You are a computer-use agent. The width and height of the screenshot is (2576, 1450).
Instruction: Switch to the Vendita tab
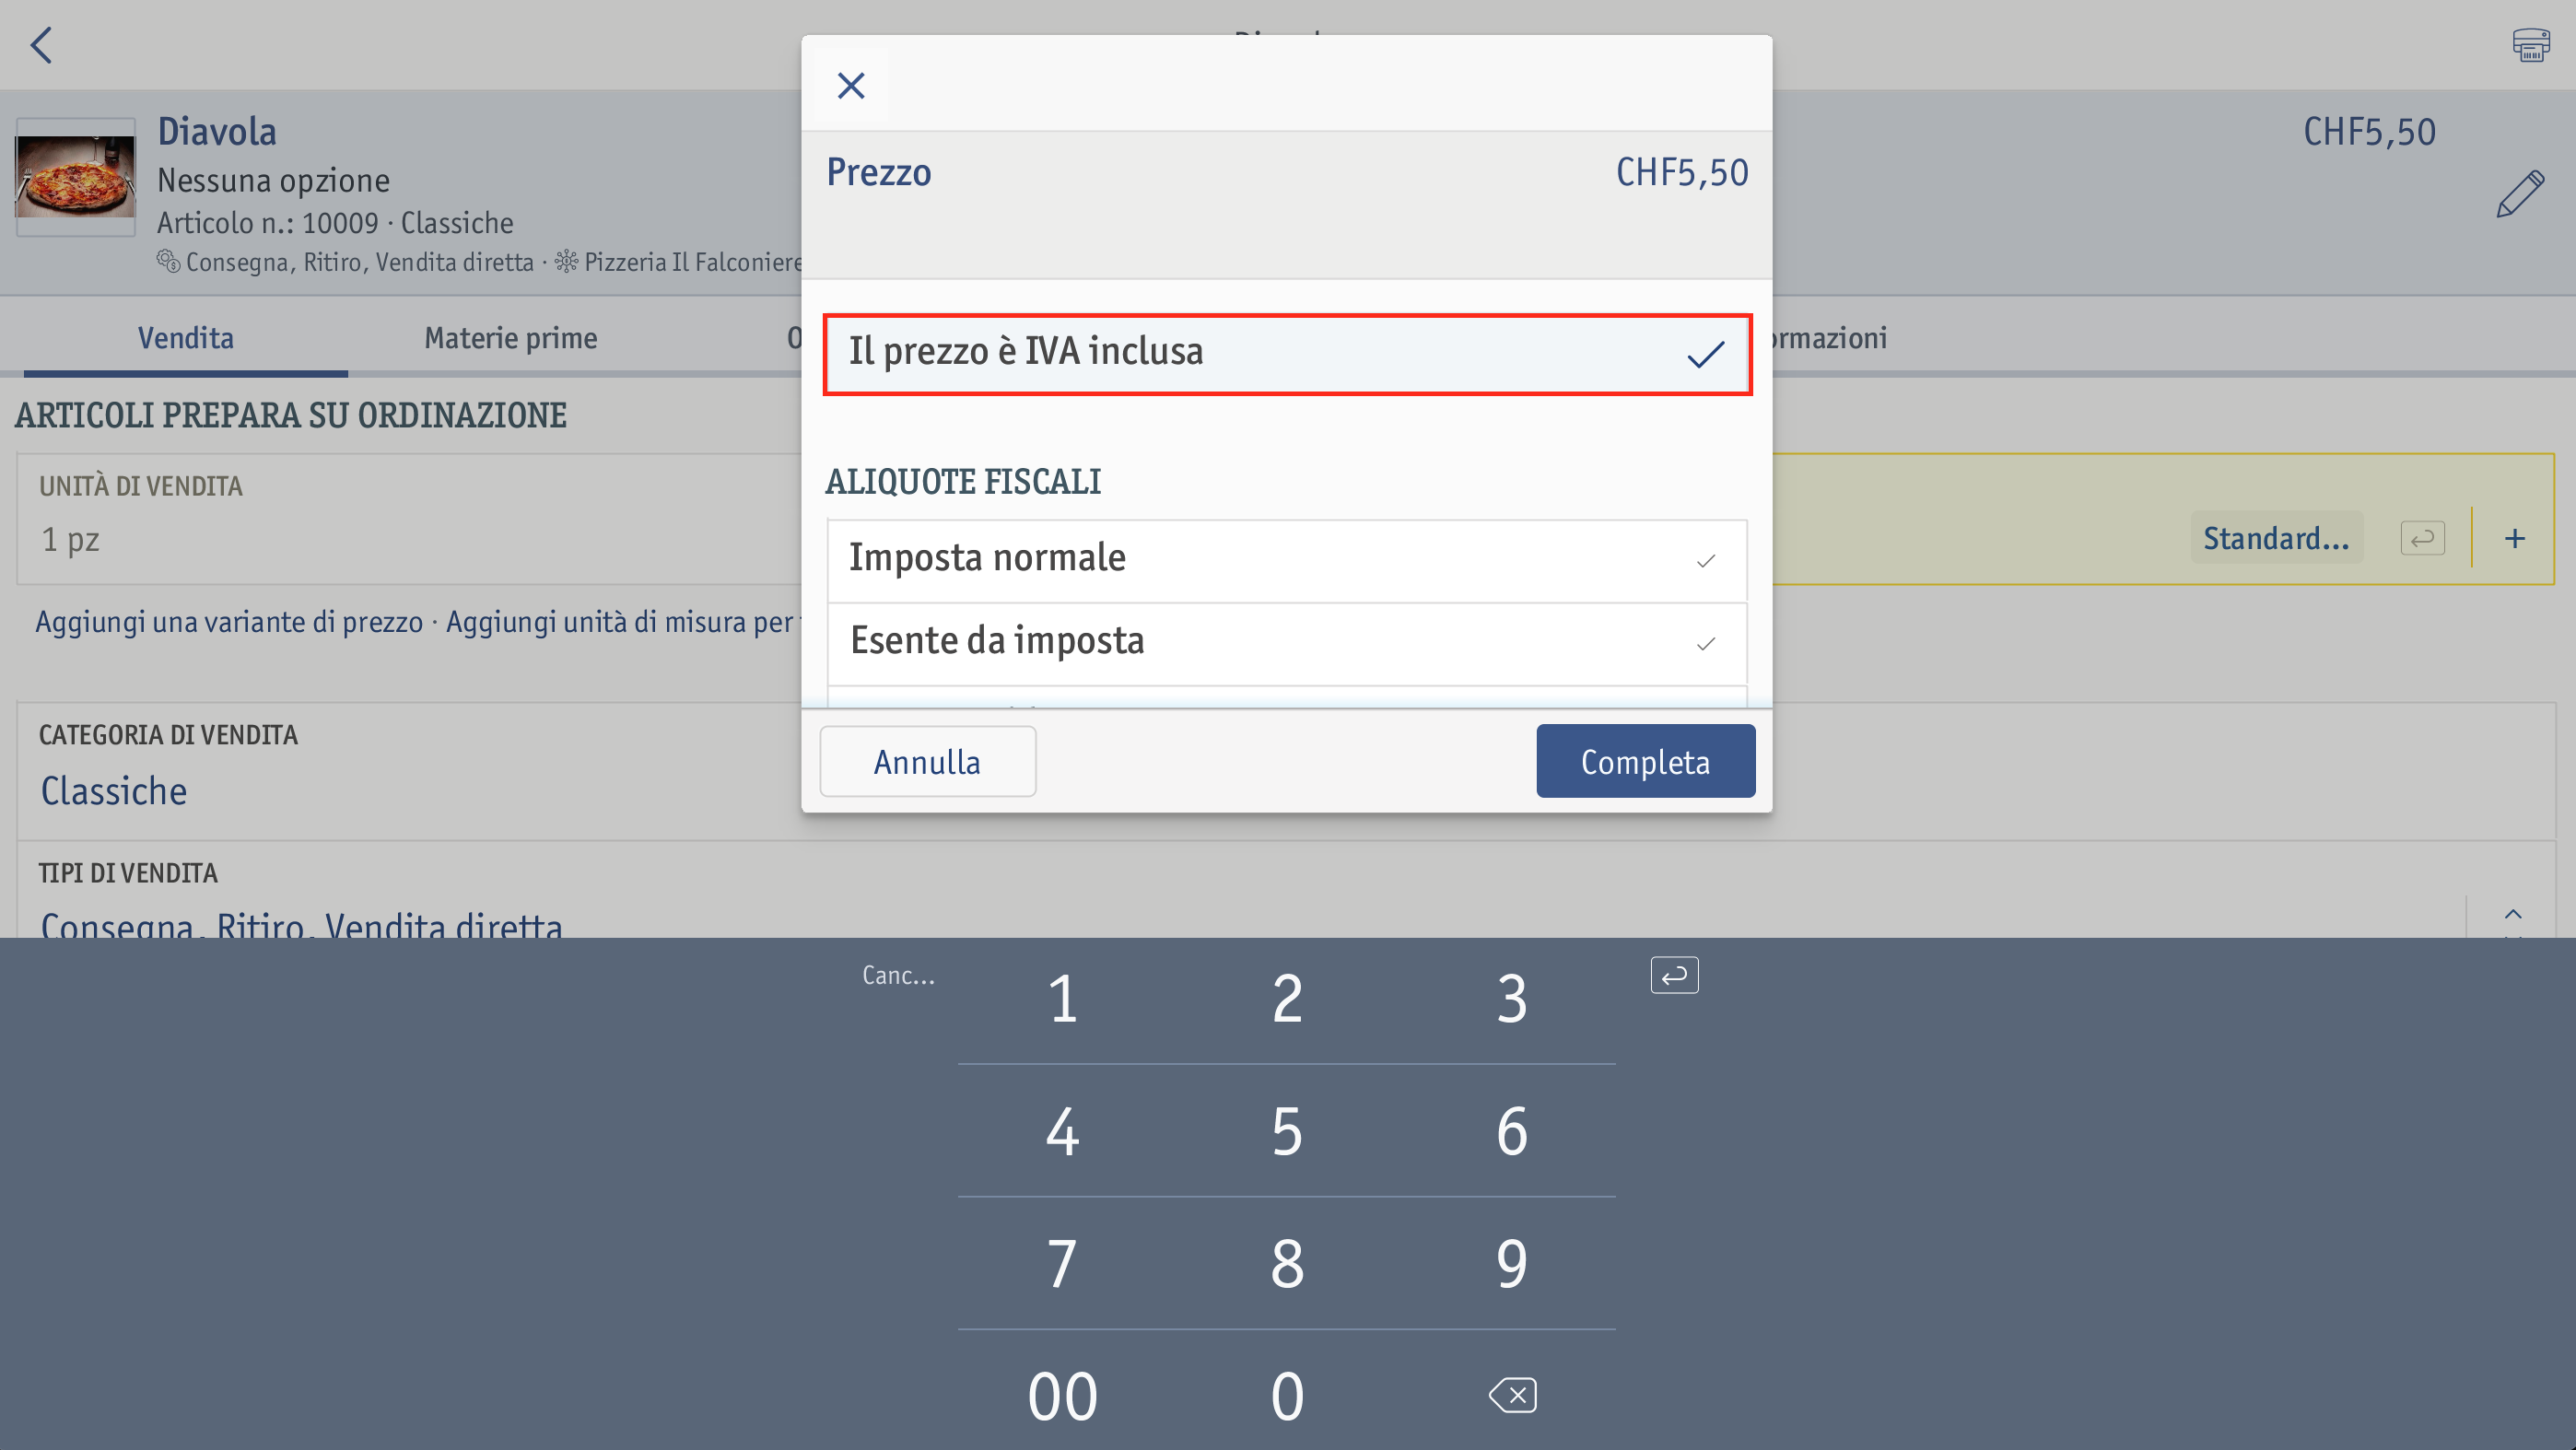point(186,338)
